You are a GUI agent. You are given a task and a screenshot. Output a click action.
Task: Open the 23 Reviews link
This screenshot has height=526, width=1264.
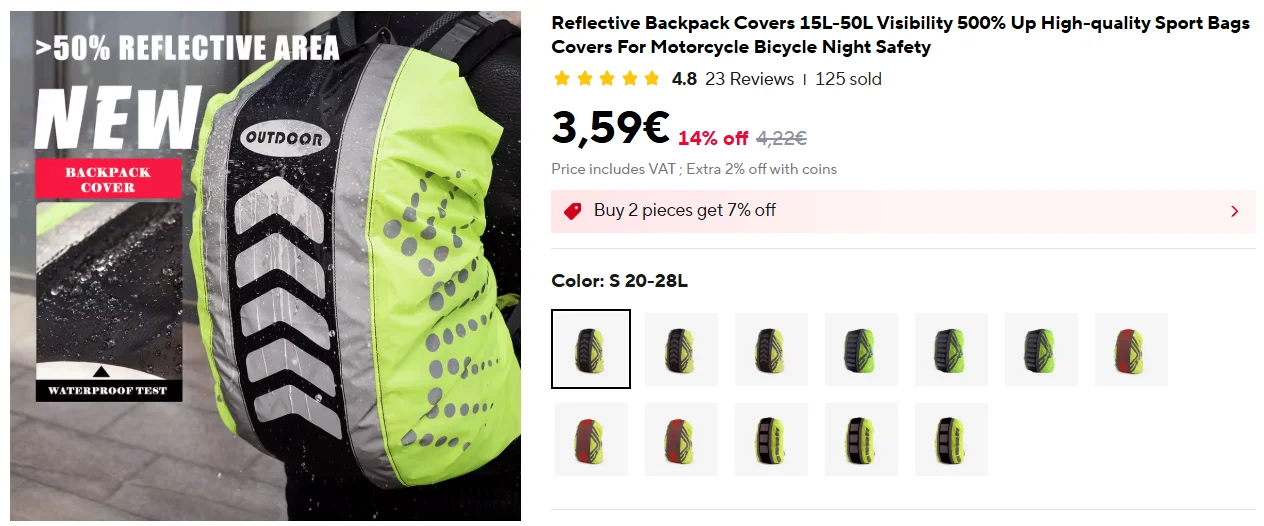pos(749,79)
